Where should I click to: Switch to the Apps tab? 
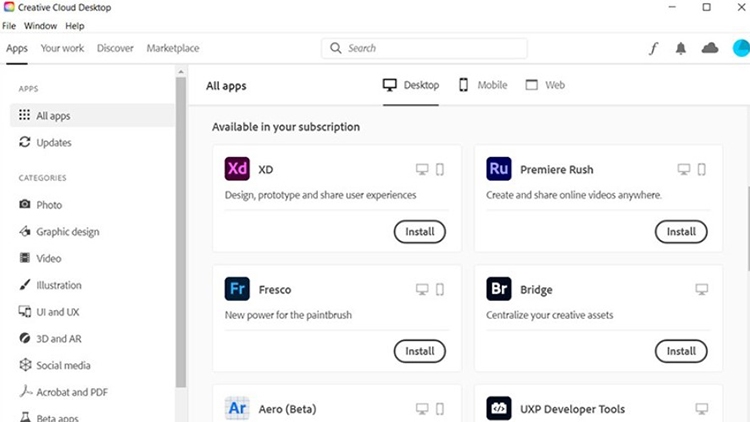pos(17,48)
